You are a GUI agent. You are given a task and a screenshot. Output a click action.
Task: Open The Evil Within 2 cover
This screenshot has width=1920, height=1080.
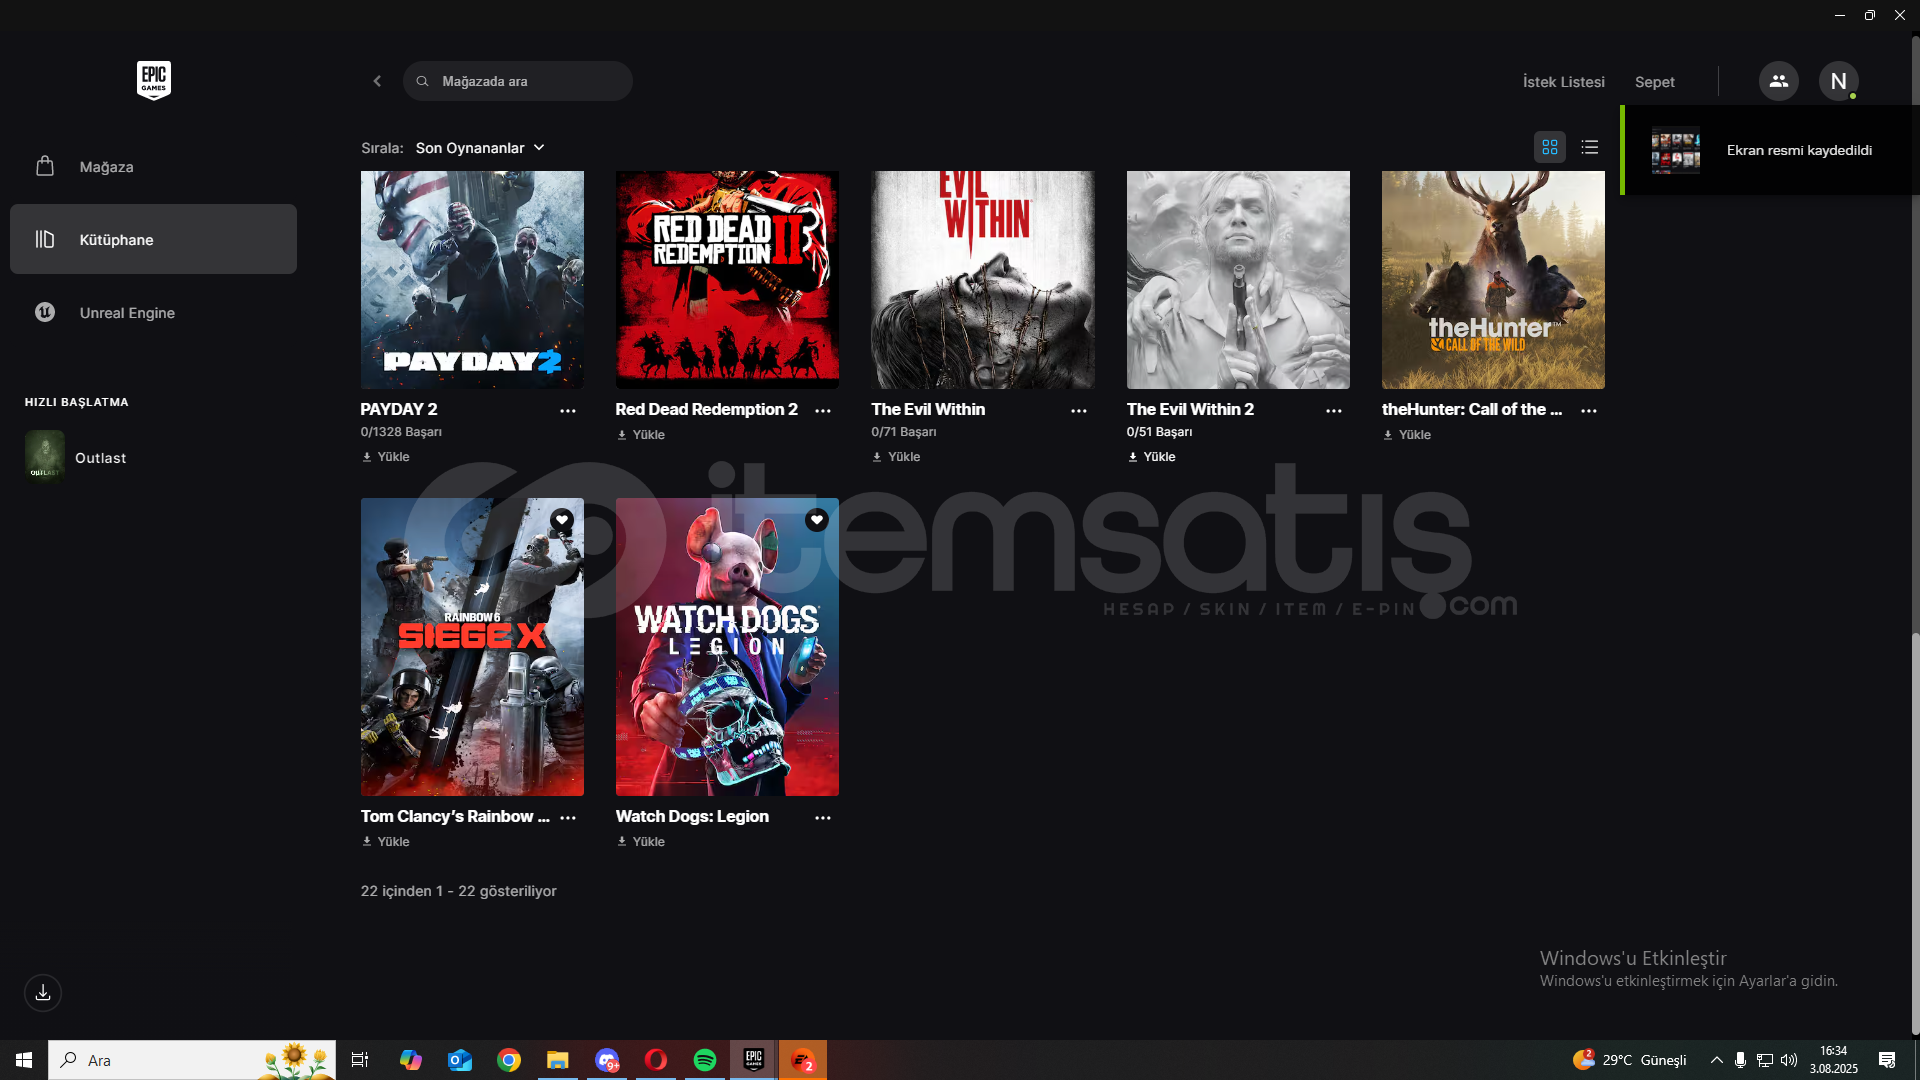[1238, 280]
